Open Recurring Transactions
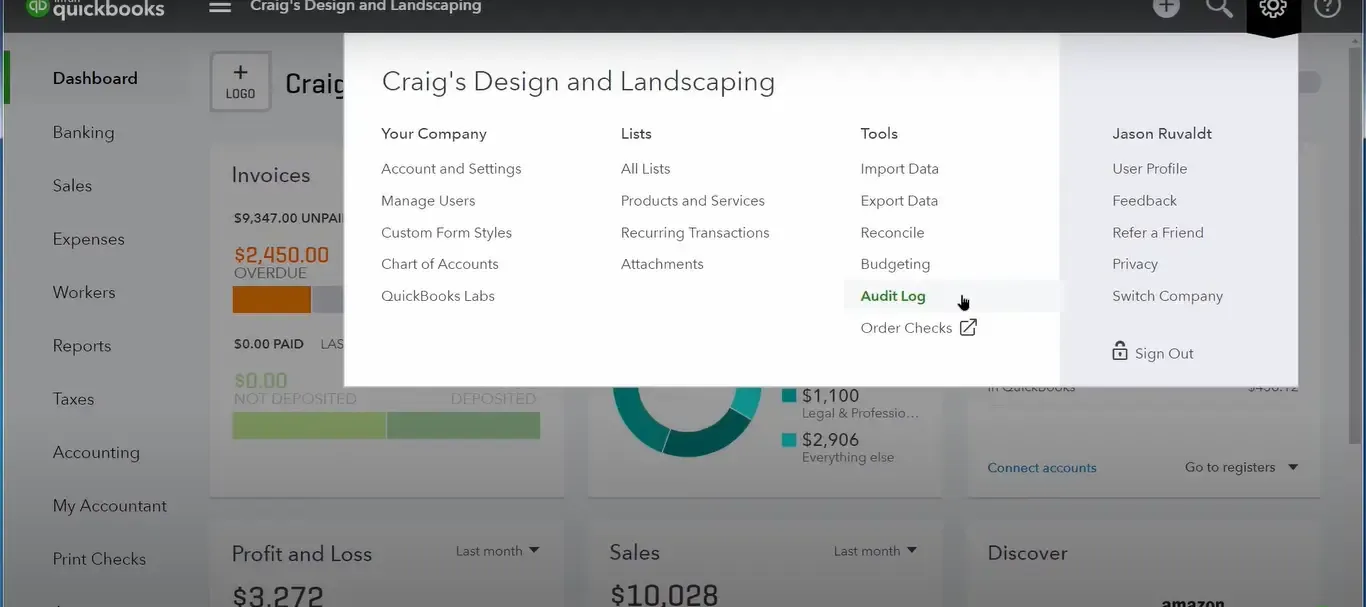This screenshot has width=1366, height=607. 695,233
